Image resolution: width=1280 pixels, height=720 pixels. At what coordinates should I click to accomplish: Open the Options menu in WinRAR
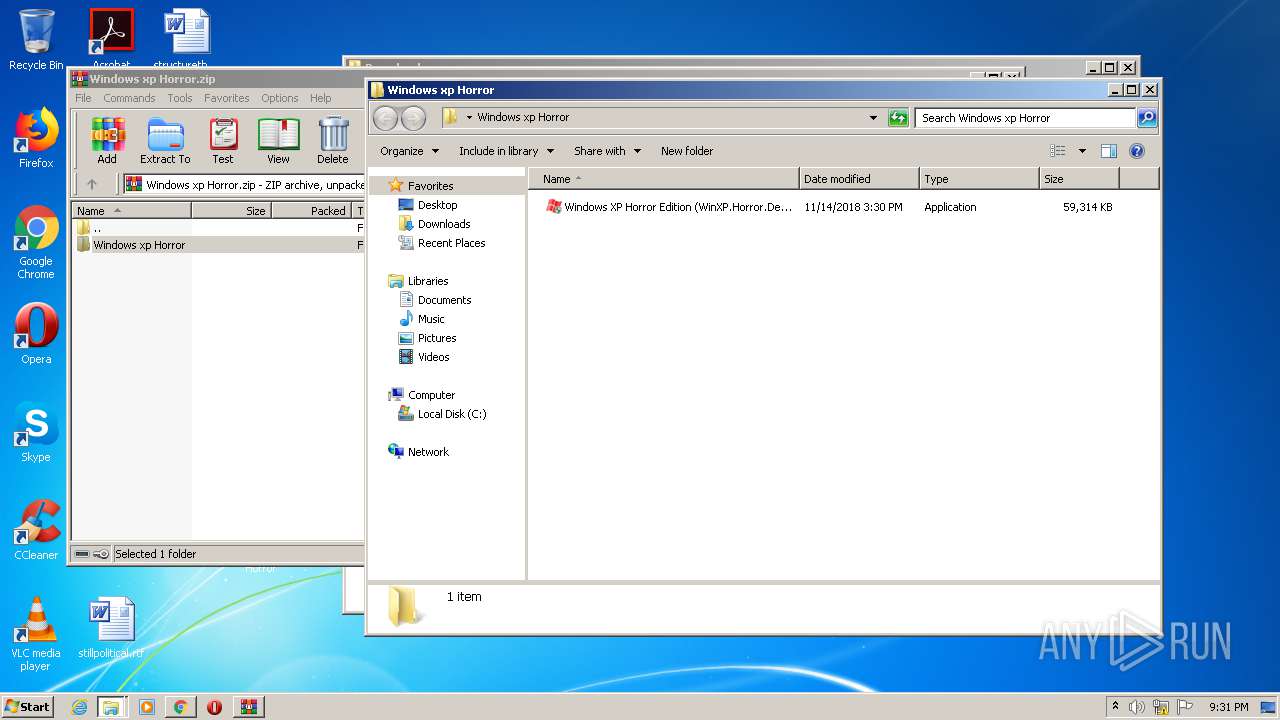click(x=280, y=98)
